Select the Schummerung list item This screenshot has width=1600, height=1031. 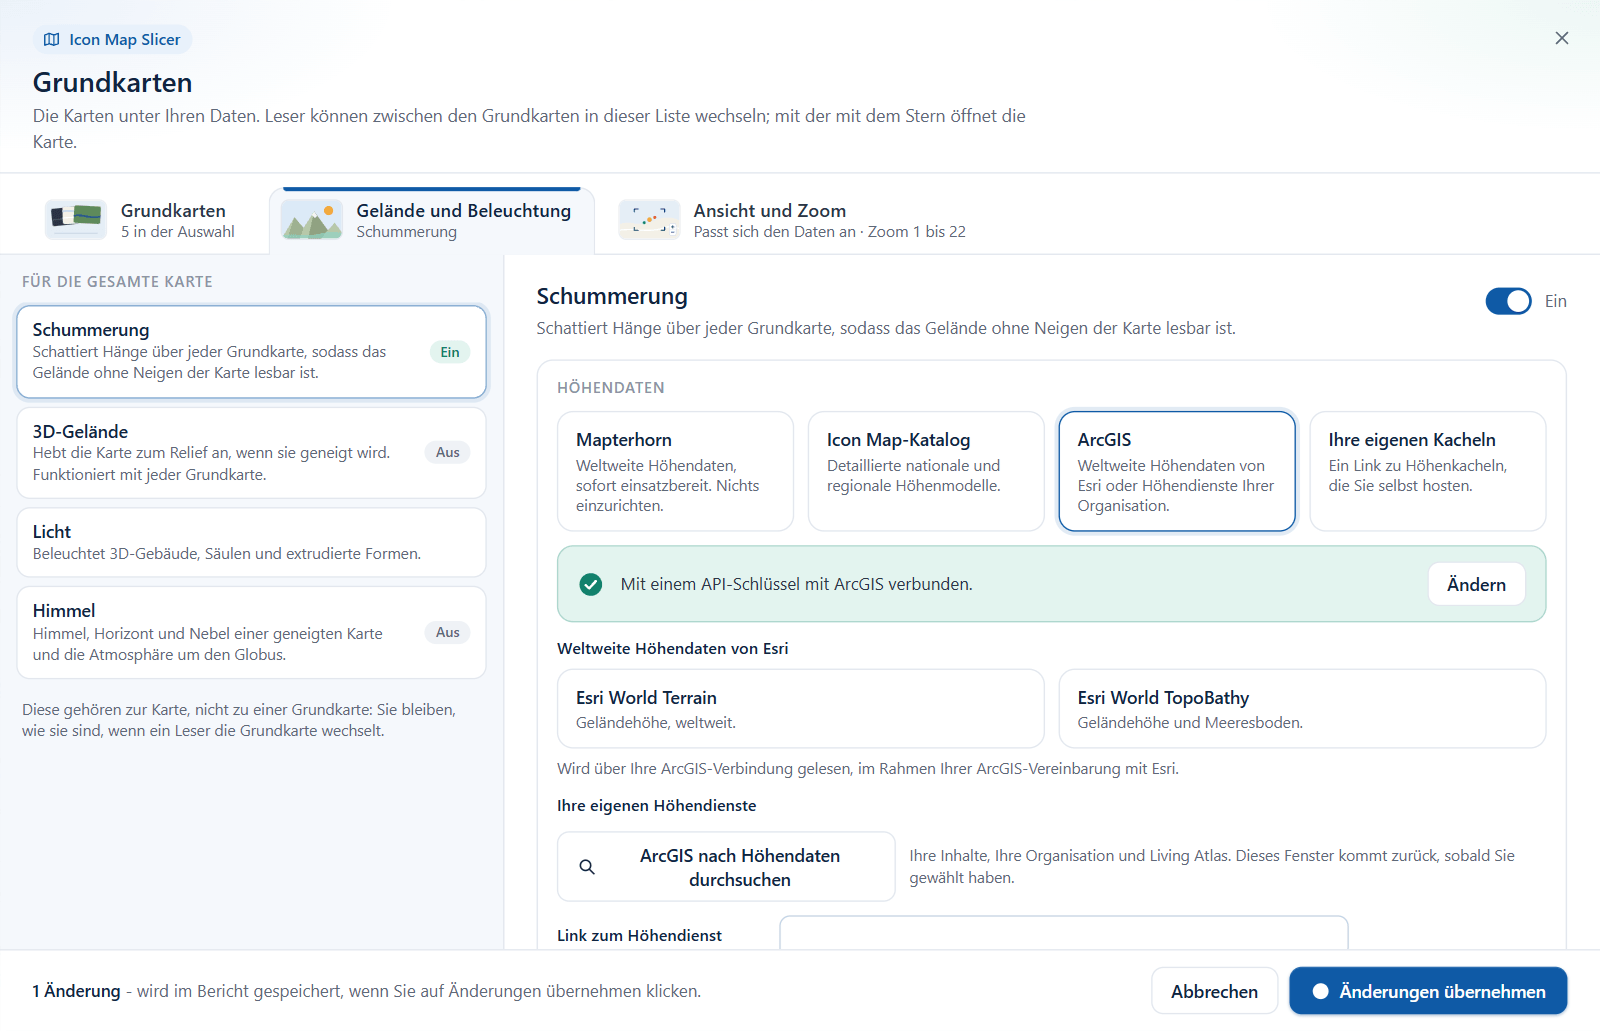coord(252,352)
